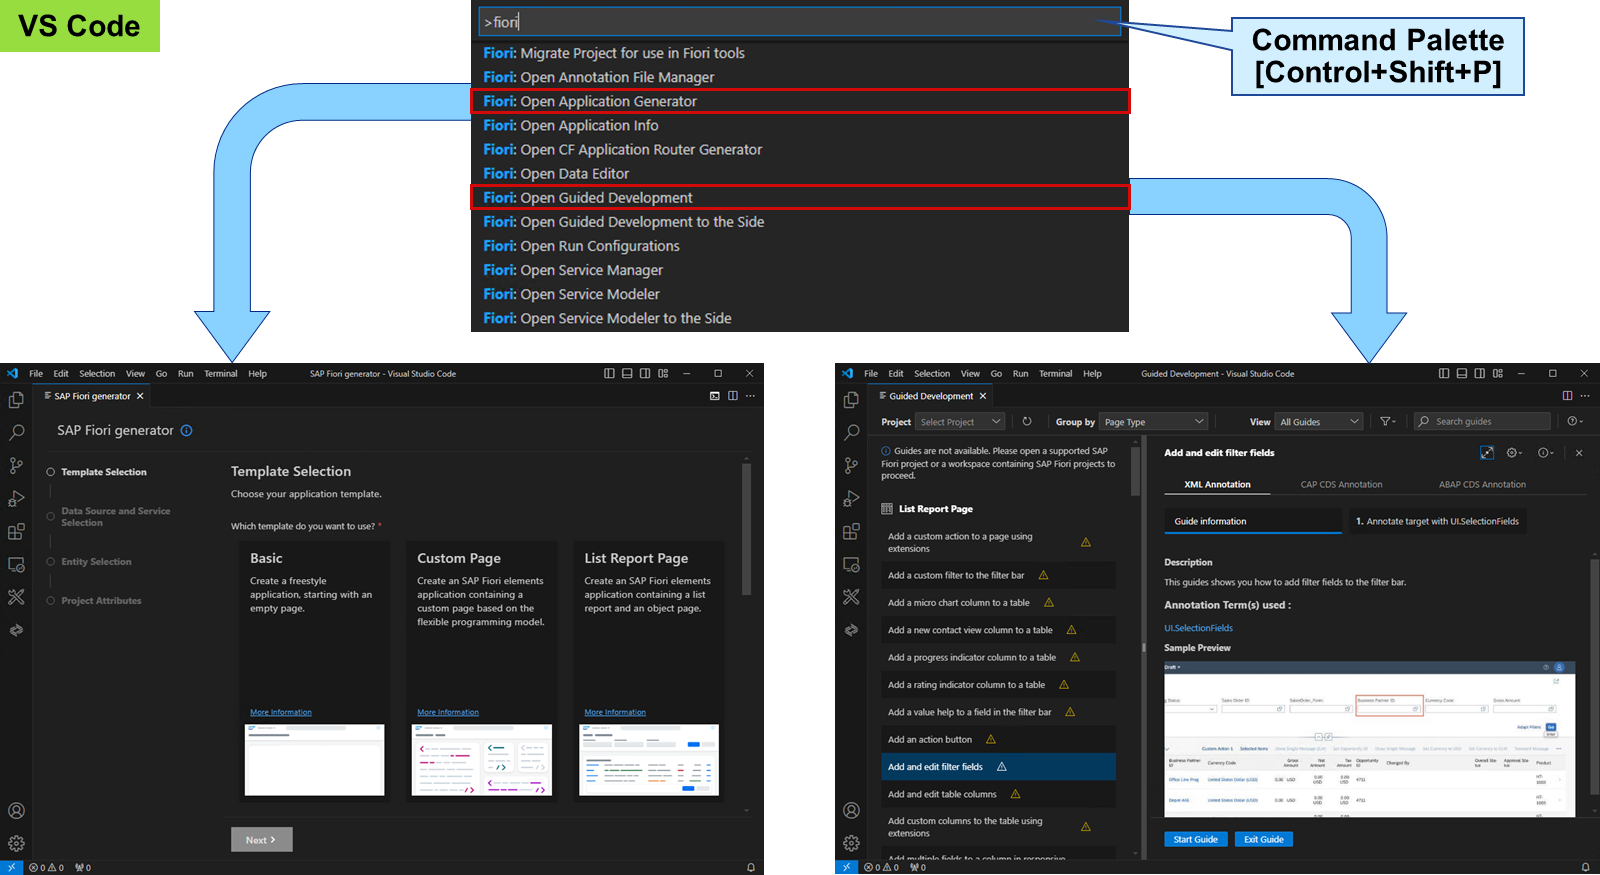Open more actions ellipsis in Guided Development window
Viewport: 1600px width, 875px height.
[1585, 396]
